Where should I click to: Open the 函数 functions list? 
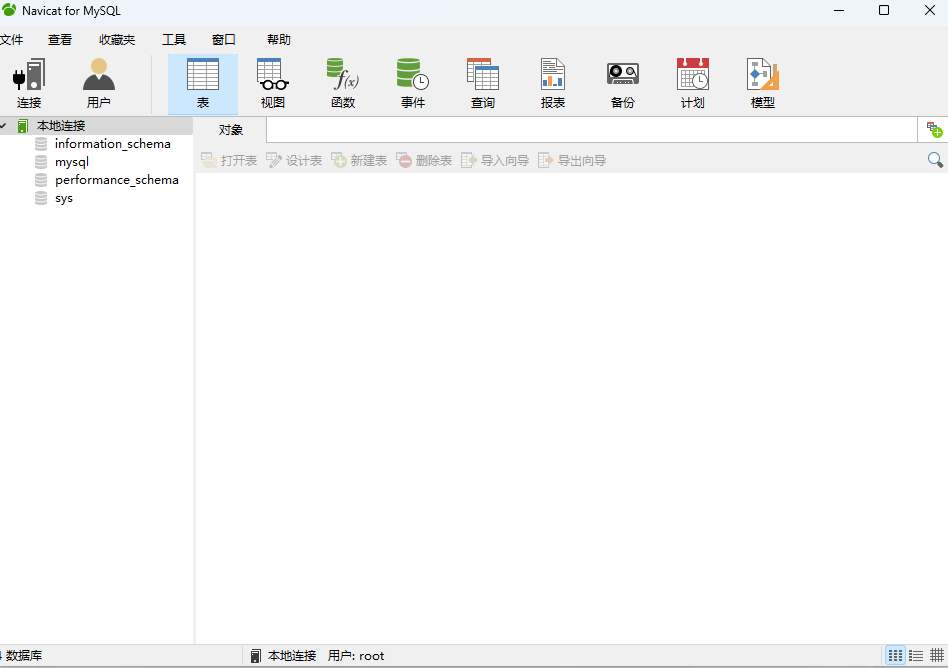click(343, 83)
